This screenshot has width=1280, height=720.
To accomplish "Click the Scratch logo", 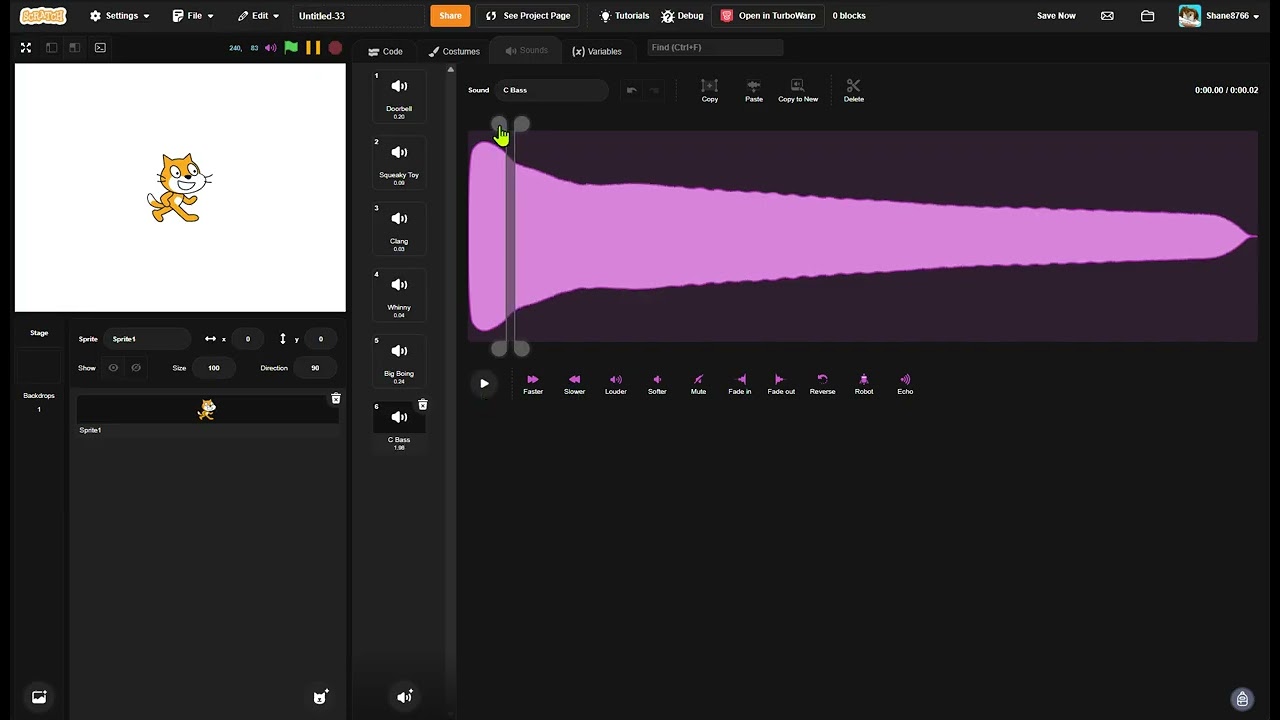I will point(43,16).
